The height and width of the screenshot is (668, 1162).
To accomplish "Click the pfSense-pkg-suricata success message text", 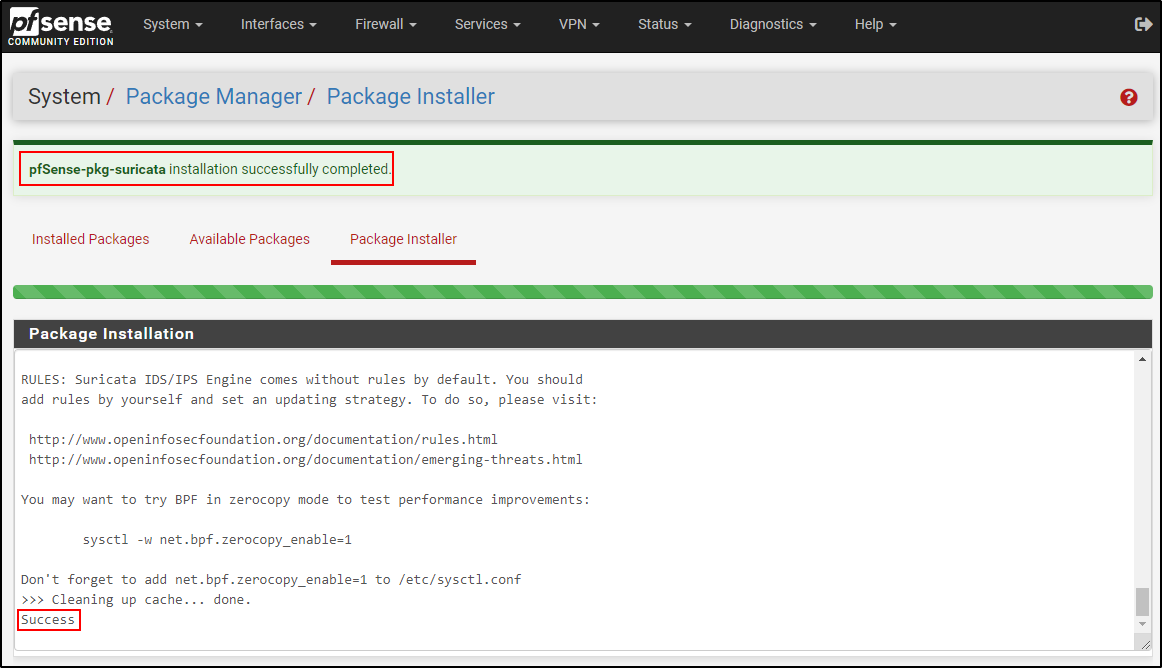I will 209,169.
